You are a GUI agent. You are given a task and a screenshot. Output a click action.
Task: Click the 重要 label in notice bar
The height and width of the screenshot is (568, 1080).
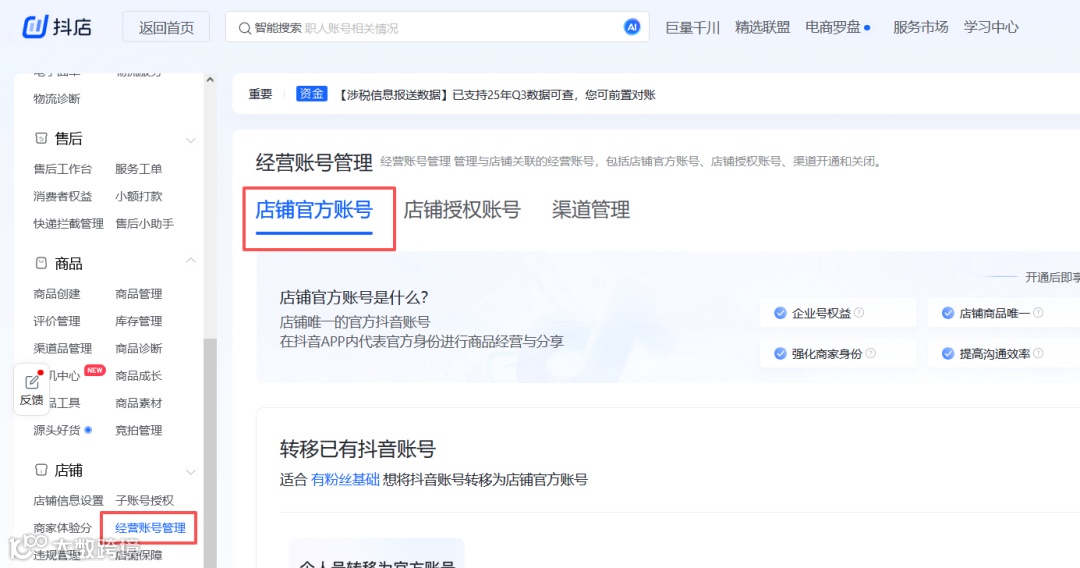pyautogui.click(x=260, y=94)
